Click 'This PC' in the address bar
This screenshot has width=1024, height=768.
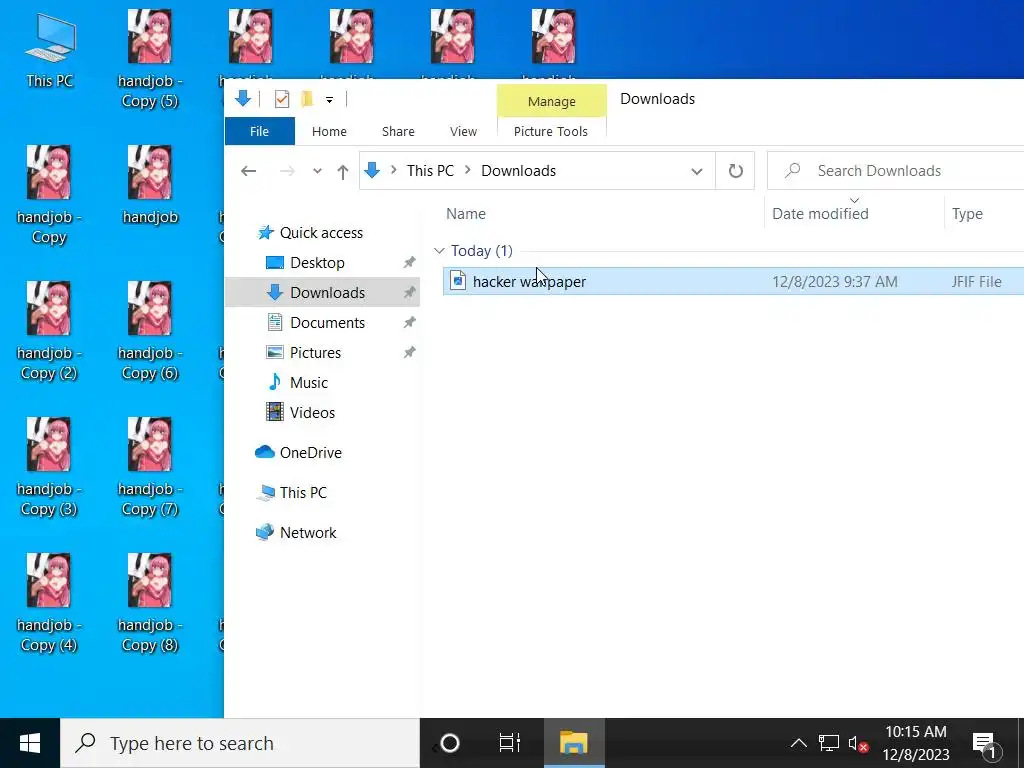430,170
